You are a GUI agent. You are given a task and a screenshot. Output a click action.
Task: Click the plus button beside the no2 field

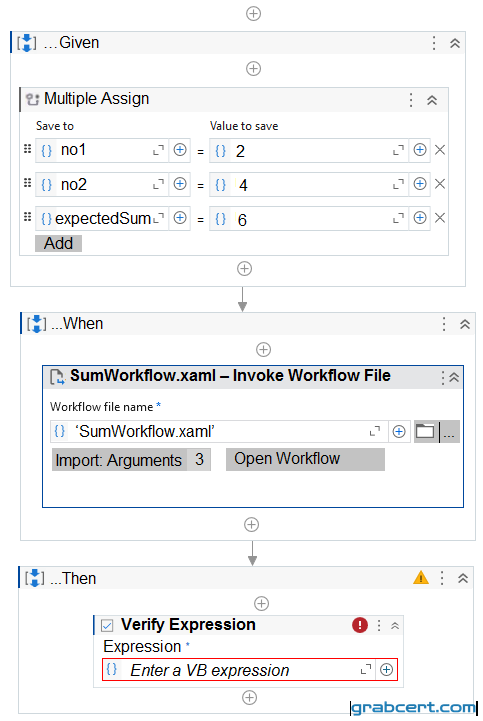tap(180, 184)
